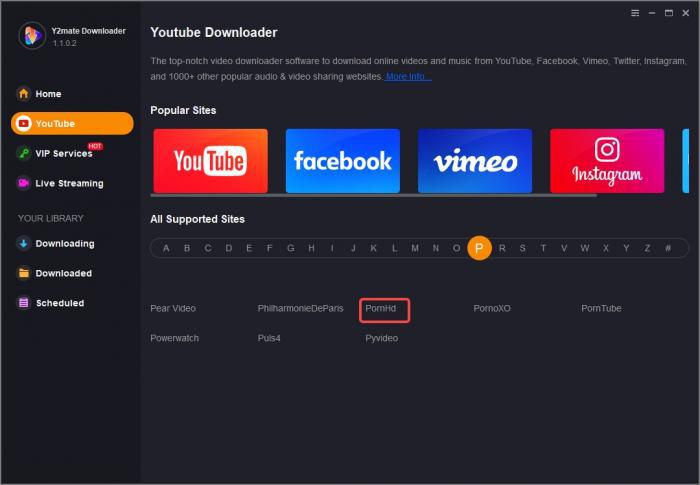Filter supported sites by the # symbol
This screenshot has height=485, width=700.
(x=668, y=248)
